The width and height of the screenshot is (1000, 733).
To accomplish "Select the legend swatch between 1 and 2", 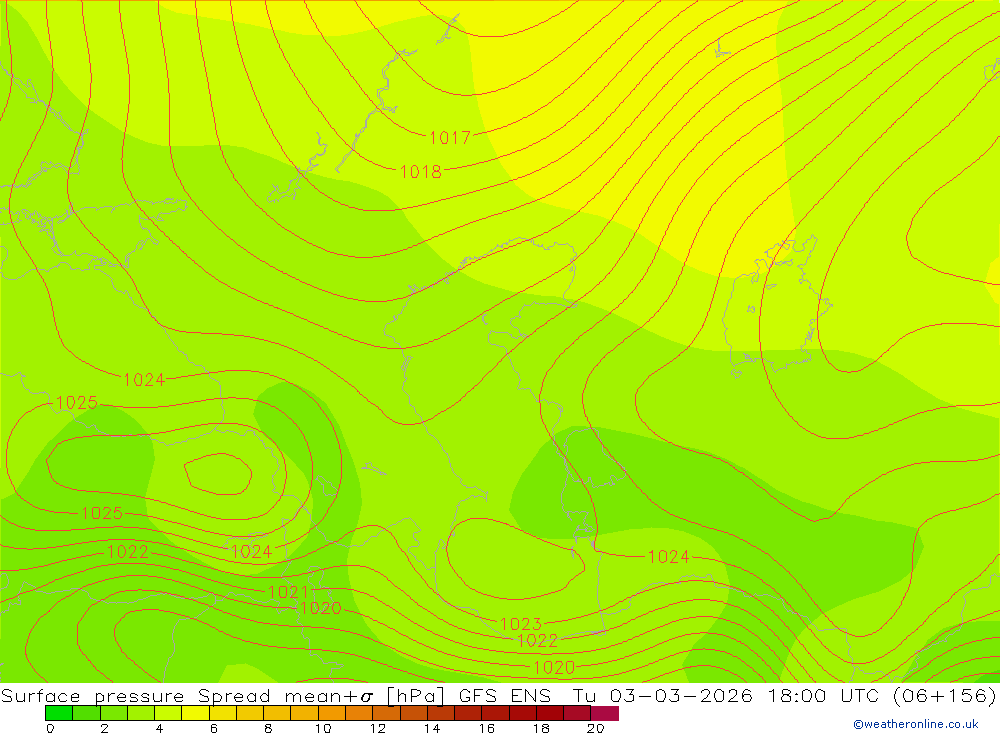I will pos(86,713).
